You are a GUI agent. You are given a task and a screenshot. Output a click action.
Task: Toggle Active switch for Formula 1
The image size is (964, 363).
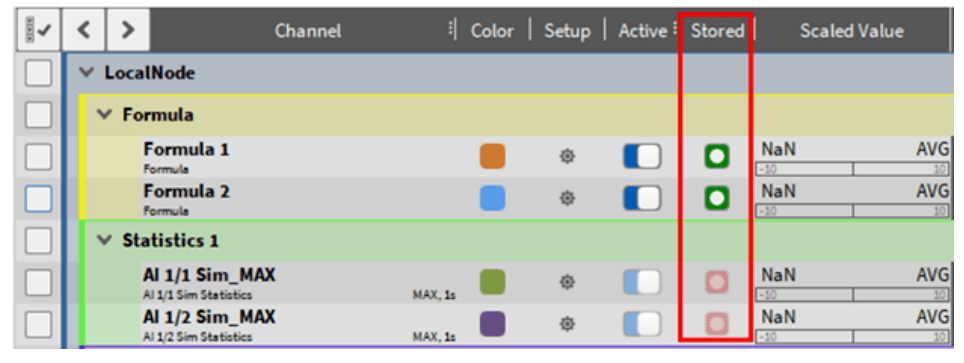(x=642, y=156)
